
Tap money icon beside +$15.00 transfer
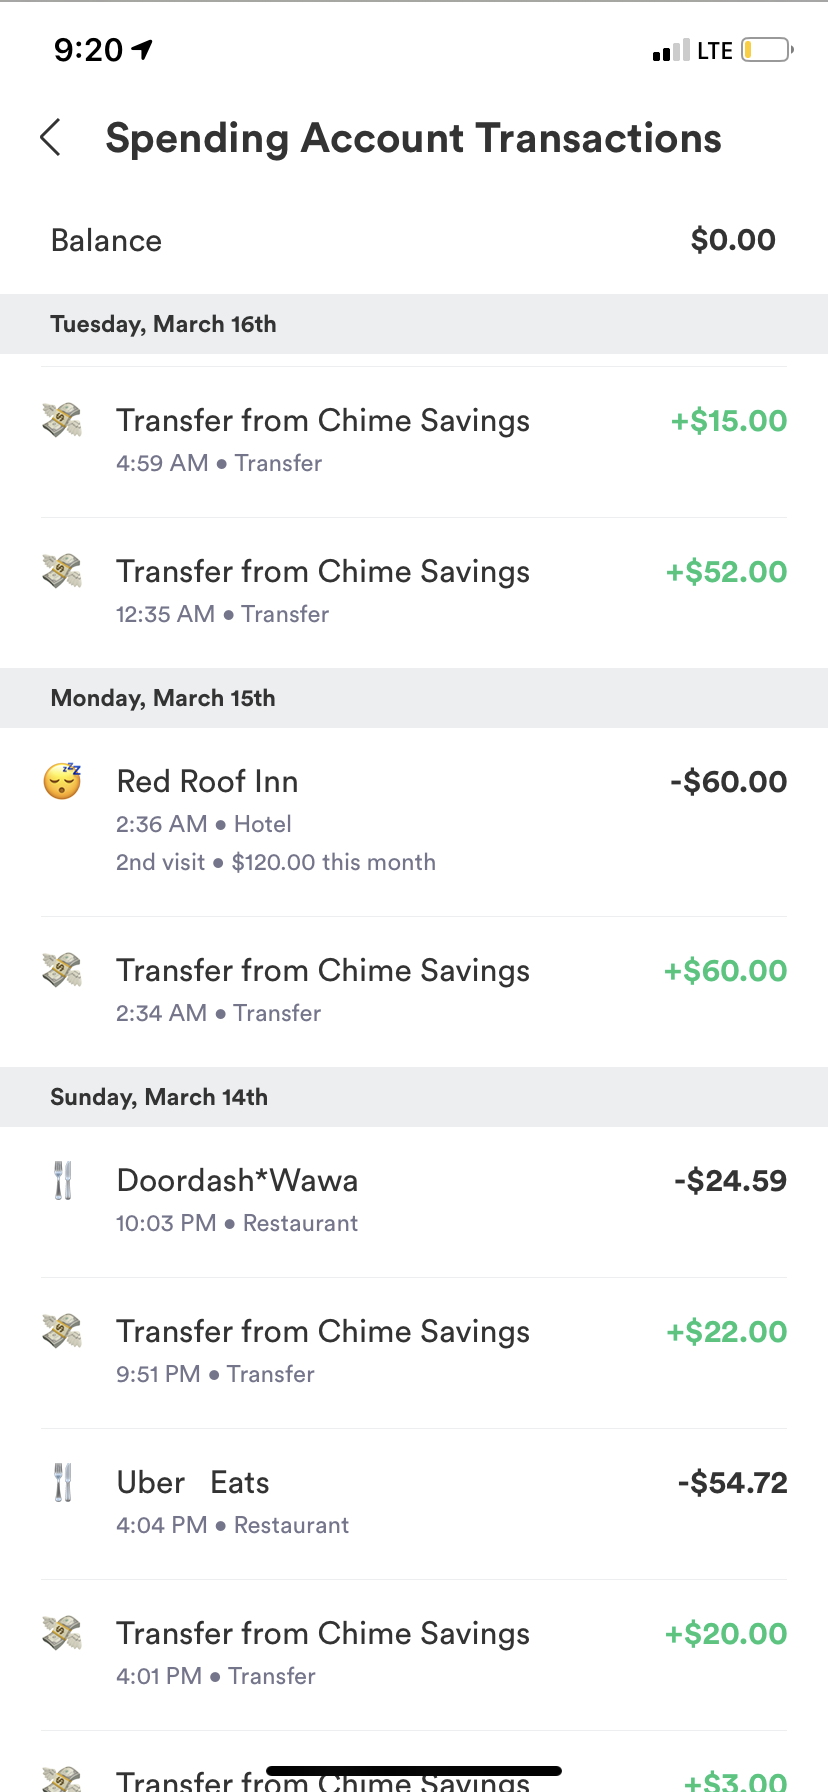[62, 420]
